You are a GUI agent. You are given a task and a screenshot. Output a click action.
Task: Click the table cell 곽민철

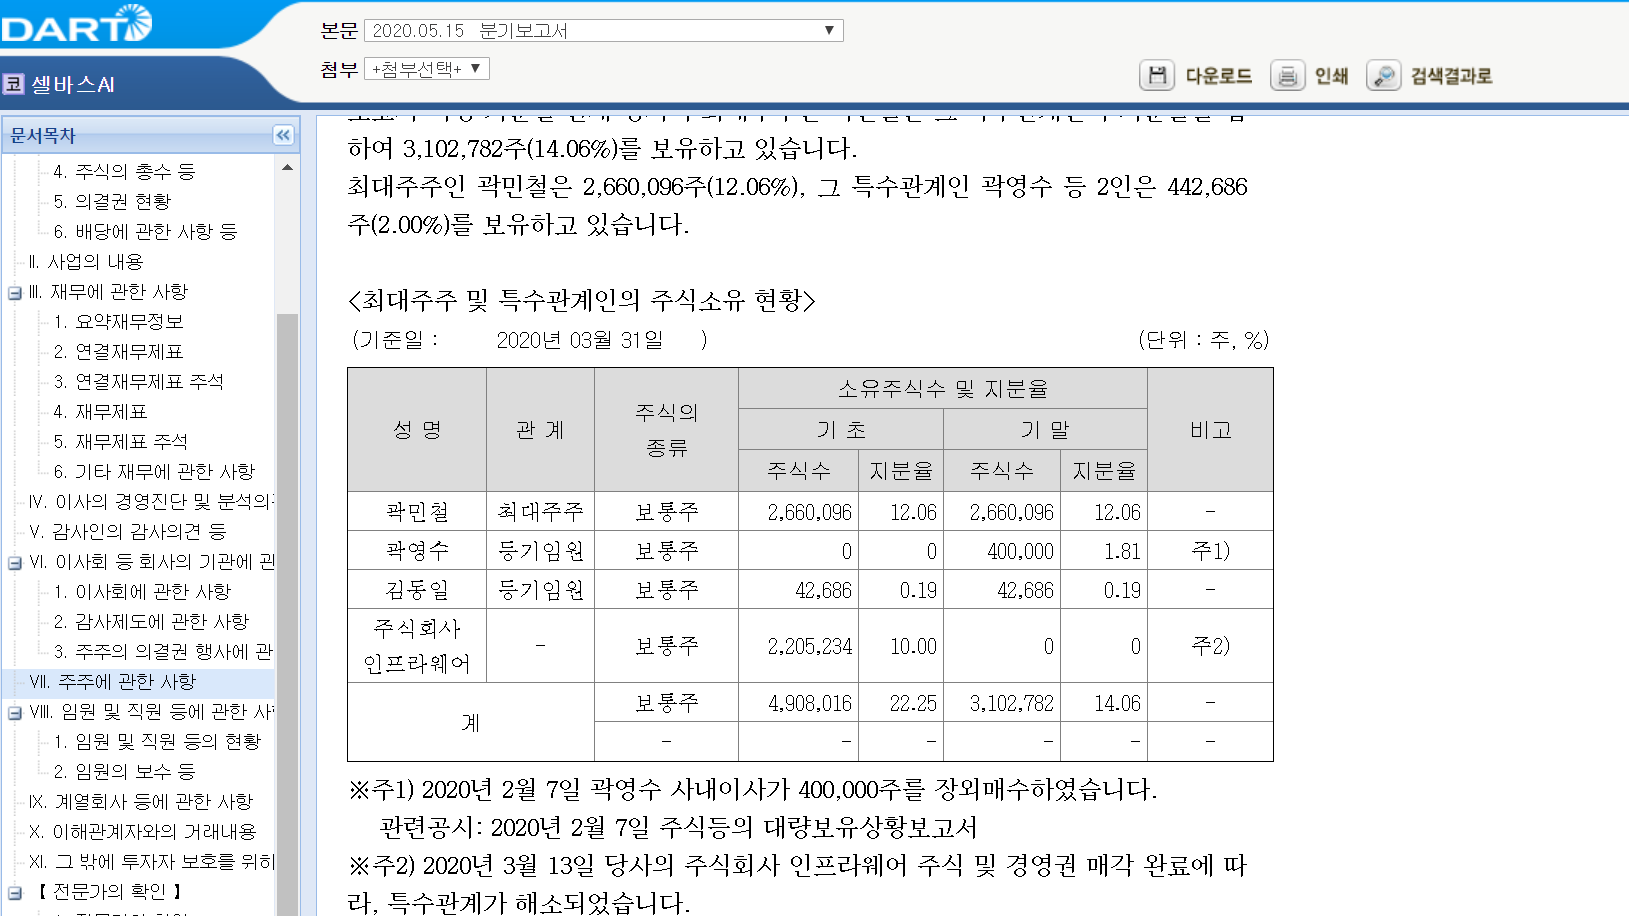point(417,512)
